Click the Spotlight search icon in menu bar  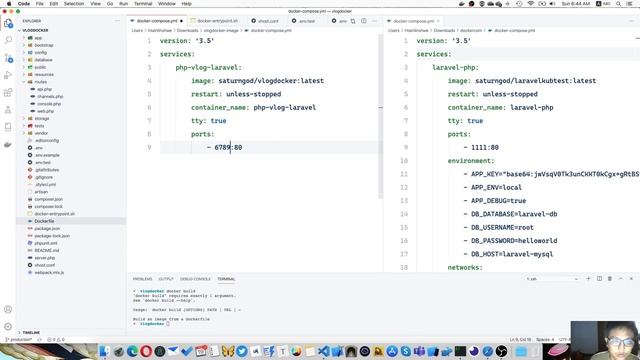pyautogui.click(x=619, y=4)
